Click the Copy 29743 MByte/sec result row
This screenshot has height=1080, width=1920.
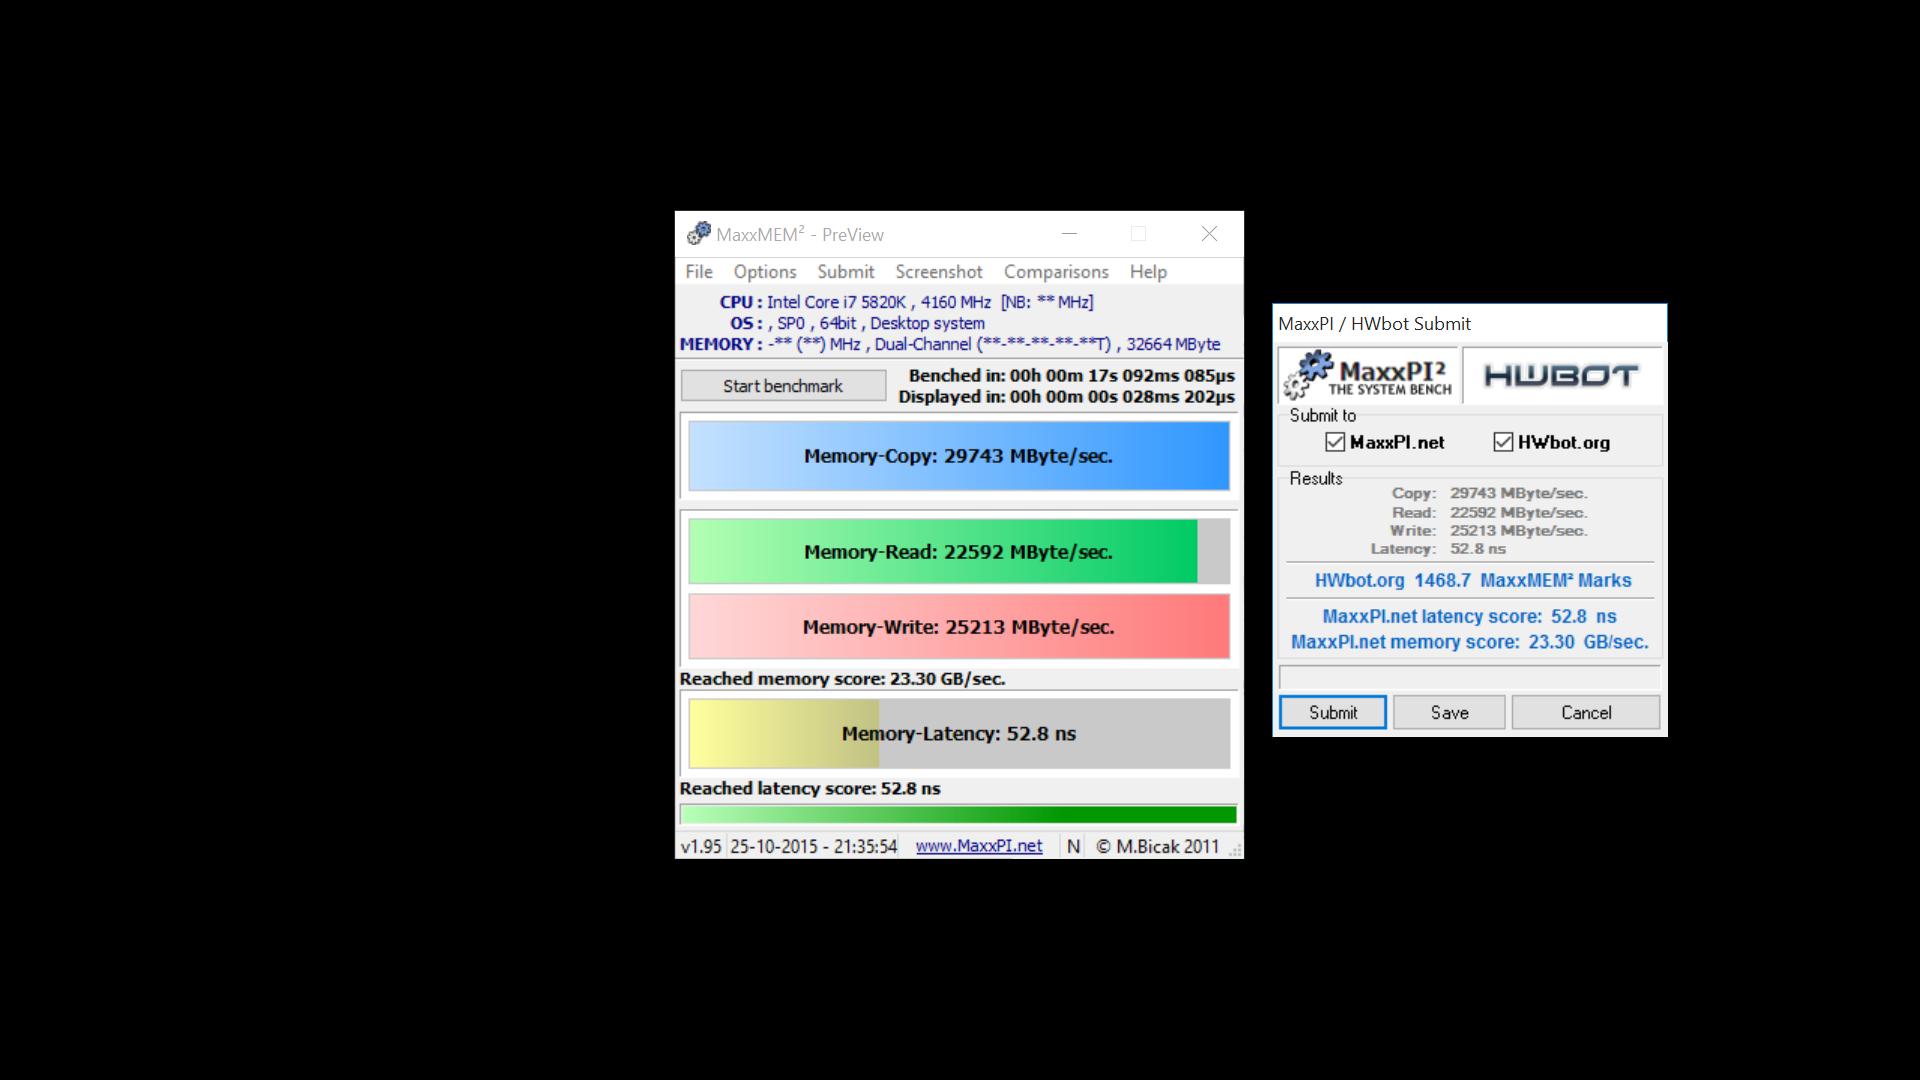[x=1489, y=493]
